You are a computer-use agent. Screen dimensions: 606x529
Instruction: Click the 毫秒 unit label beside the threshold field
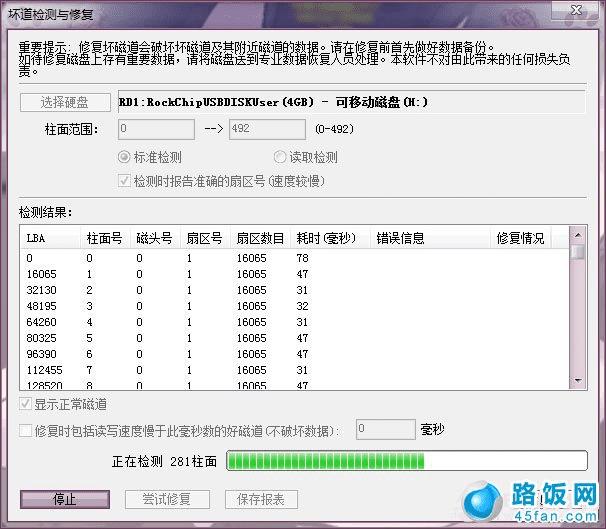(x=432, y=429)
